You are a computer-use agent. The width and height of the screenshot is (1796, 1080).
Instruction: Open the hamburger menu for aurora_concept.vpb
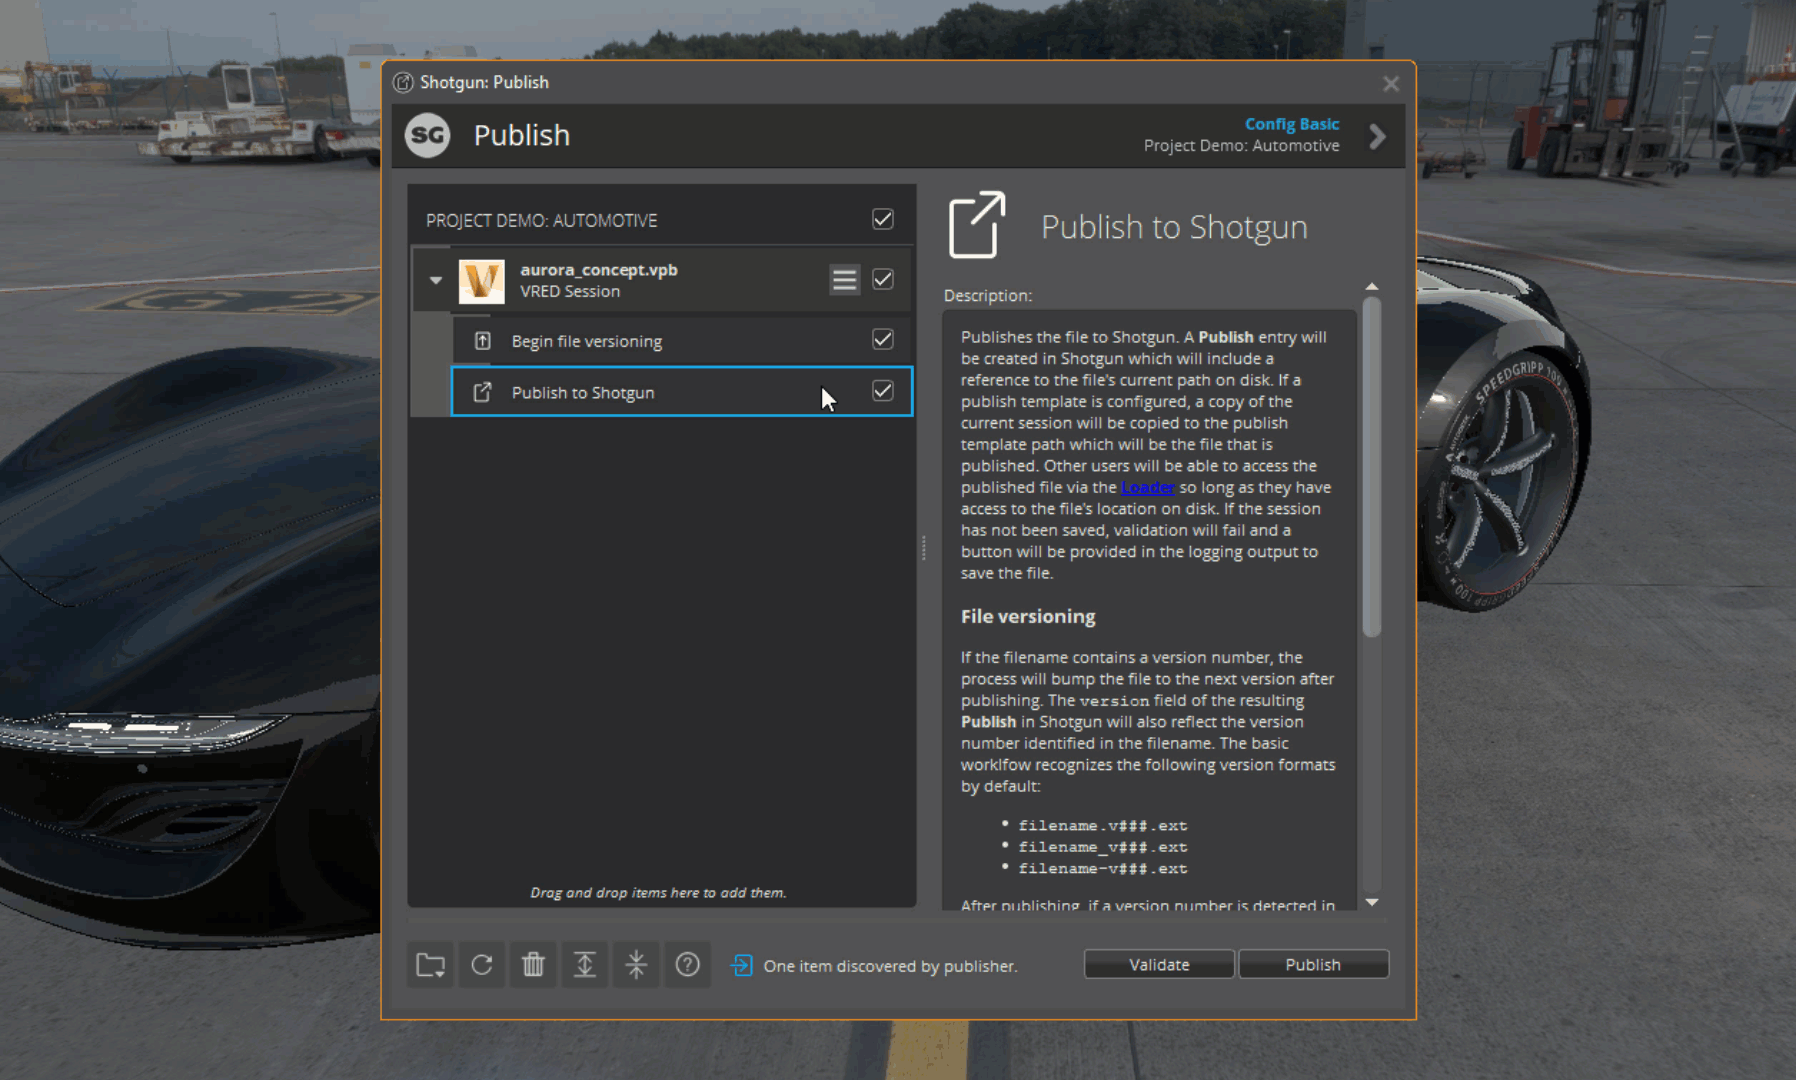point(844,280)
